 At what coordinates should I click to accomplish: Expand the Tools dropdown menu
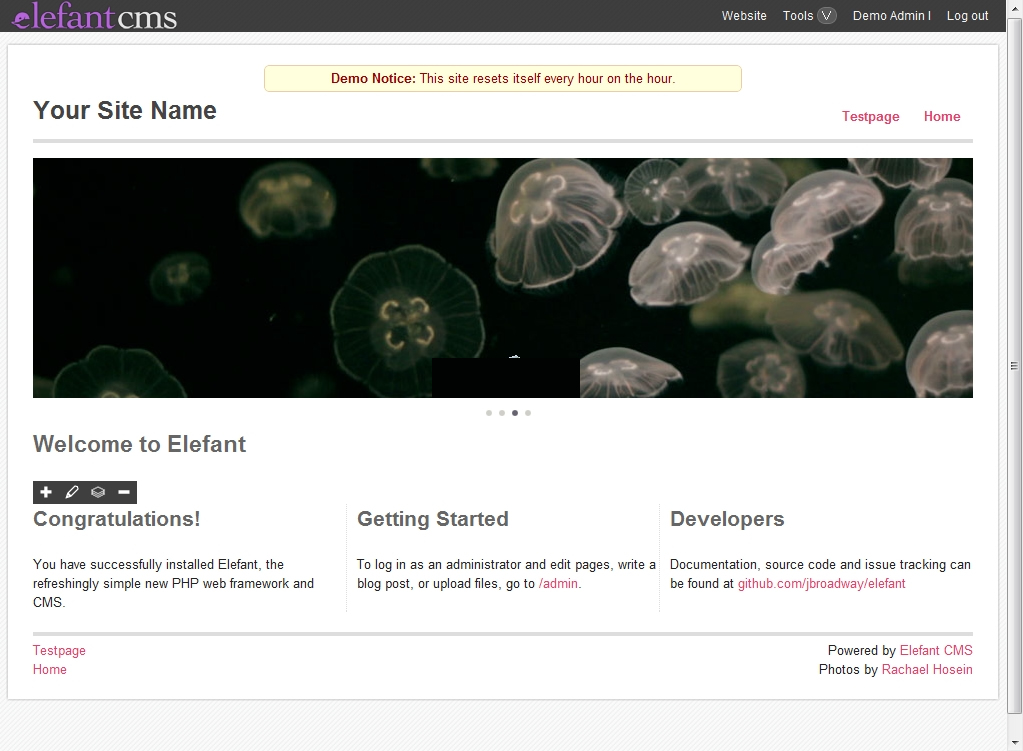click(x=808, y=16)
